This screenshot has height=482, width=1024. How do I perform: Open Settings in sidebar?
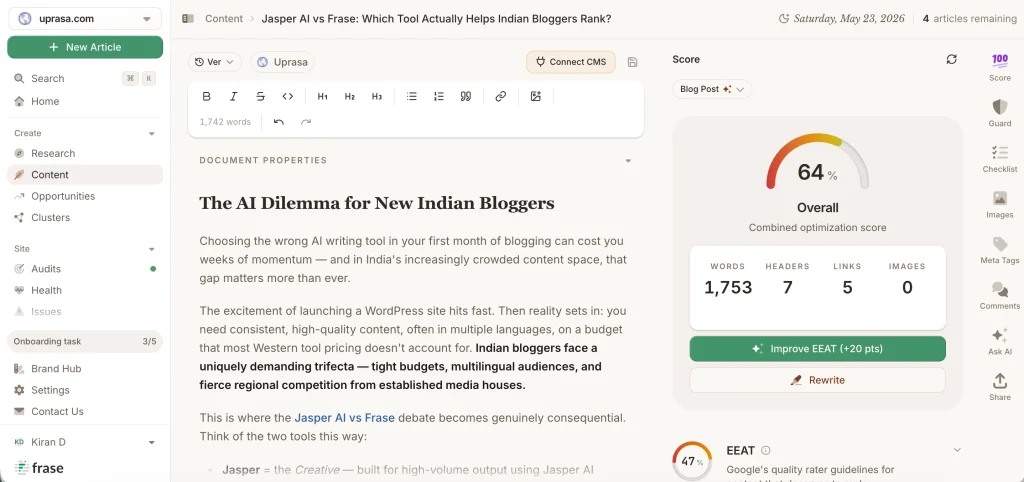85,390
